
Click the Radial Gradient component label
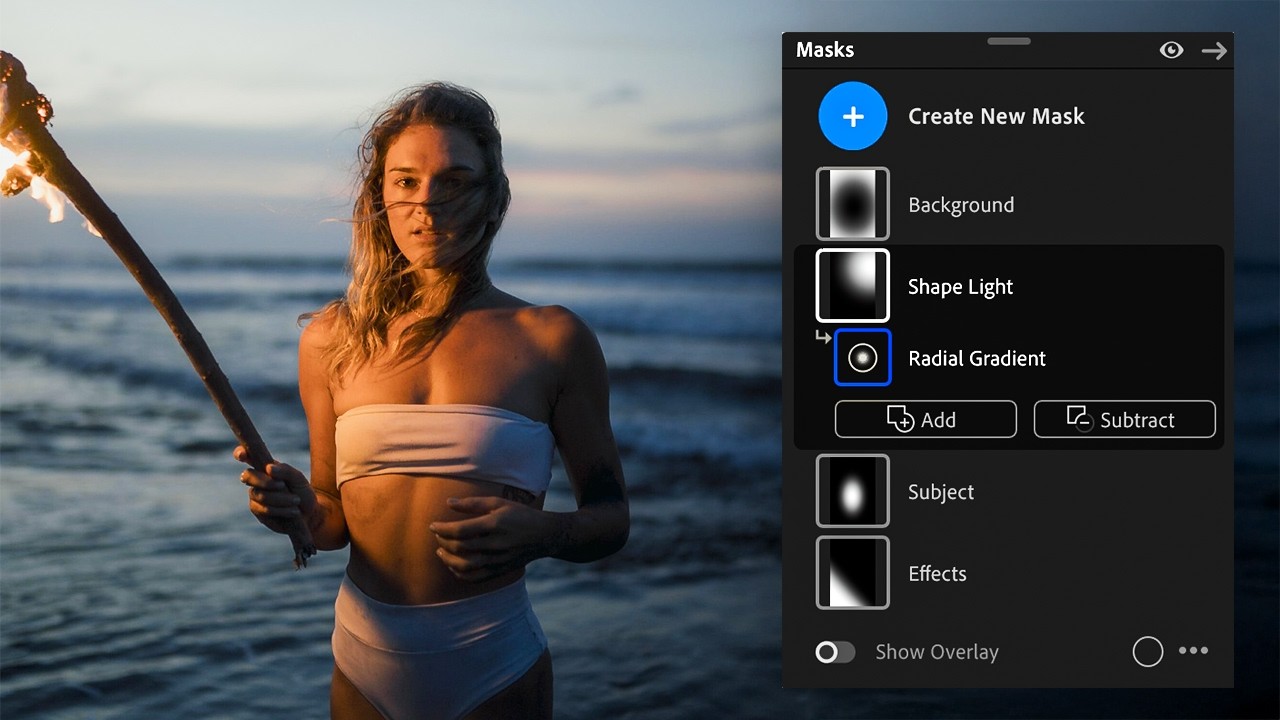977,358
